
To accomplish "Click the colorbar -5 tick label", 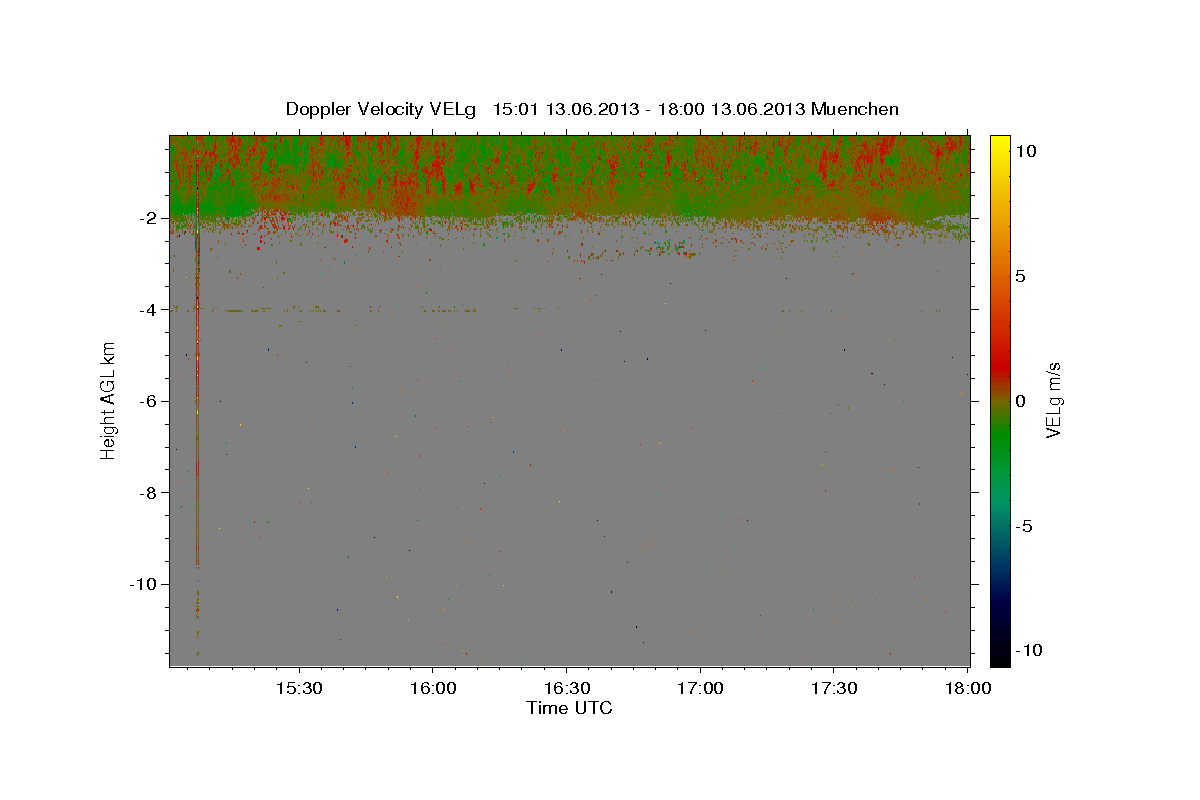I will (x=1024, y=526).
